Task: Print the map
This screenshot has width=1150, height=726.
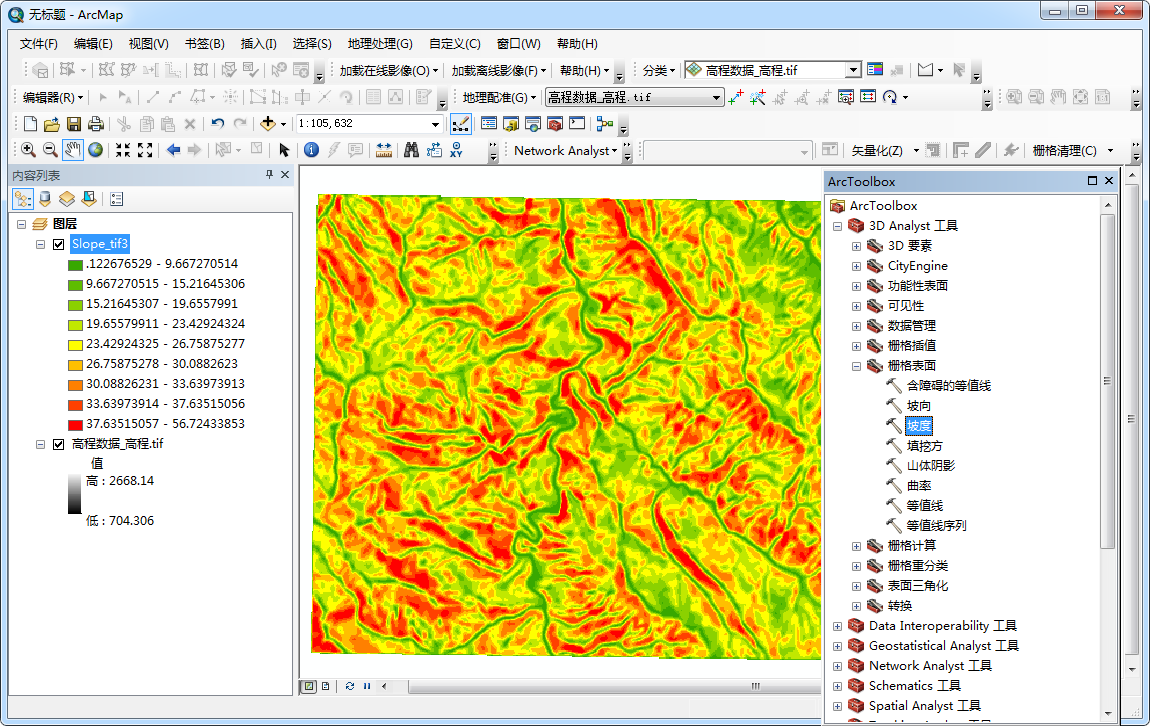Action: point(95,124)
